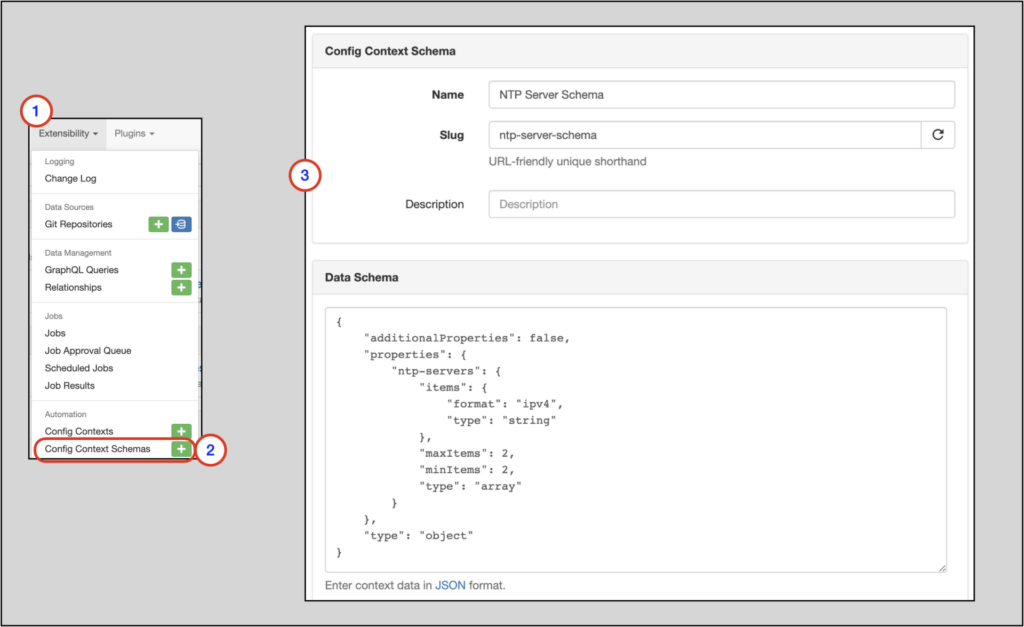The height and width of the screenshot is (627, 1024).
Task: Click the plus icon beside Config Contexts
Action: tap(182, 431)
